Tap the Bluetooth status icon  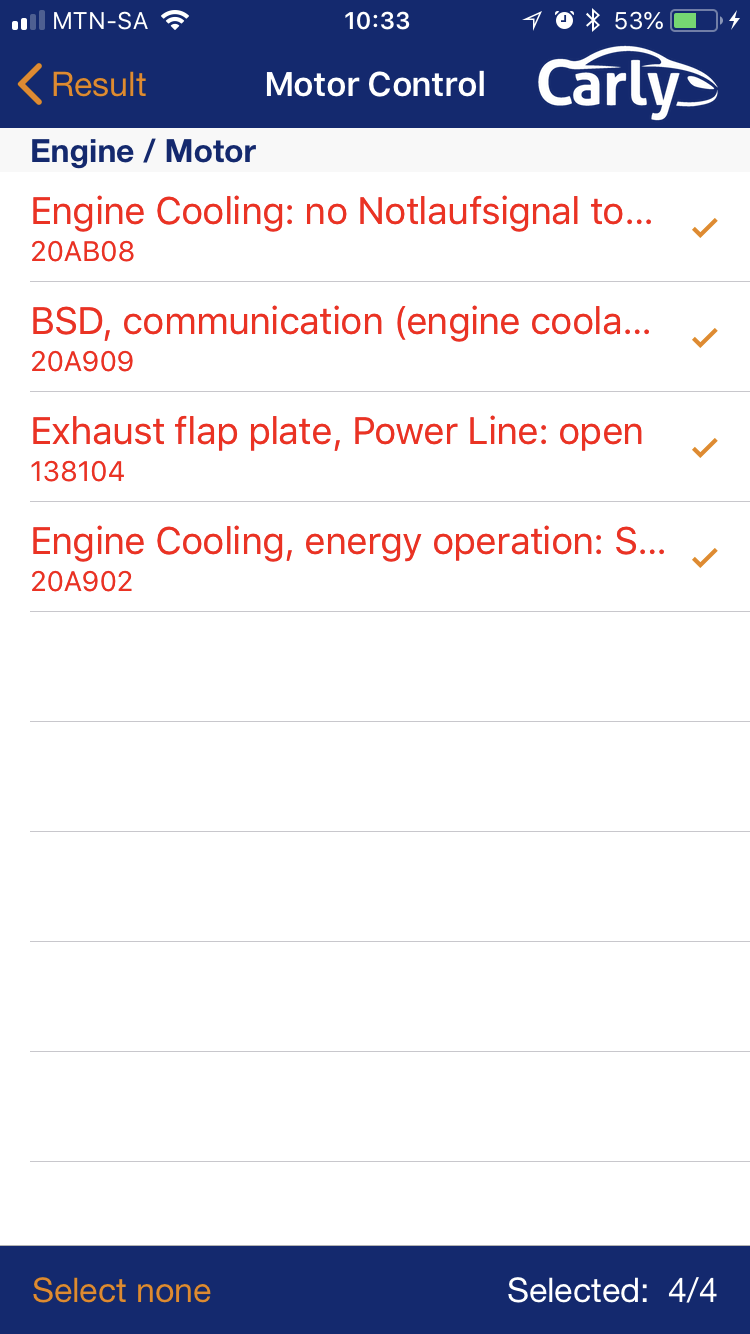[x=593, y=20]
